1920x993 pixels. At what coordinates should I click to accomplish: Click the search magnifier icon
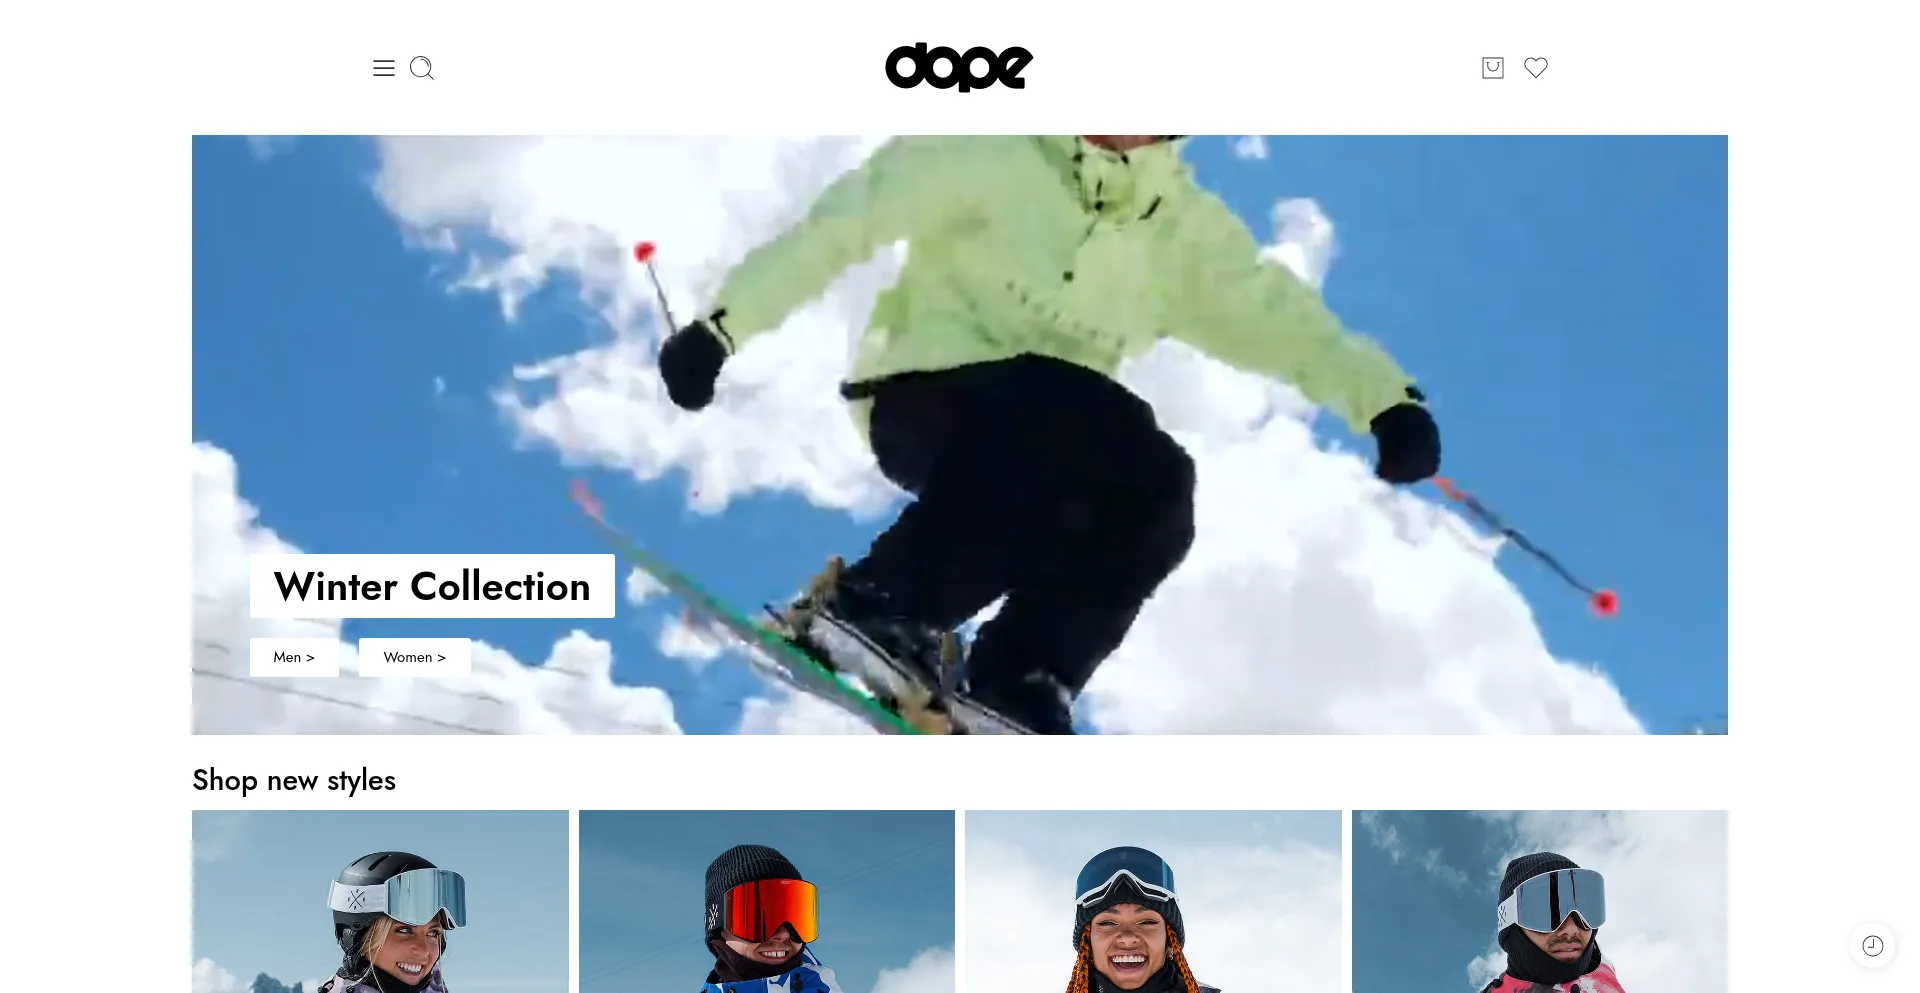(x=422, y=68)
